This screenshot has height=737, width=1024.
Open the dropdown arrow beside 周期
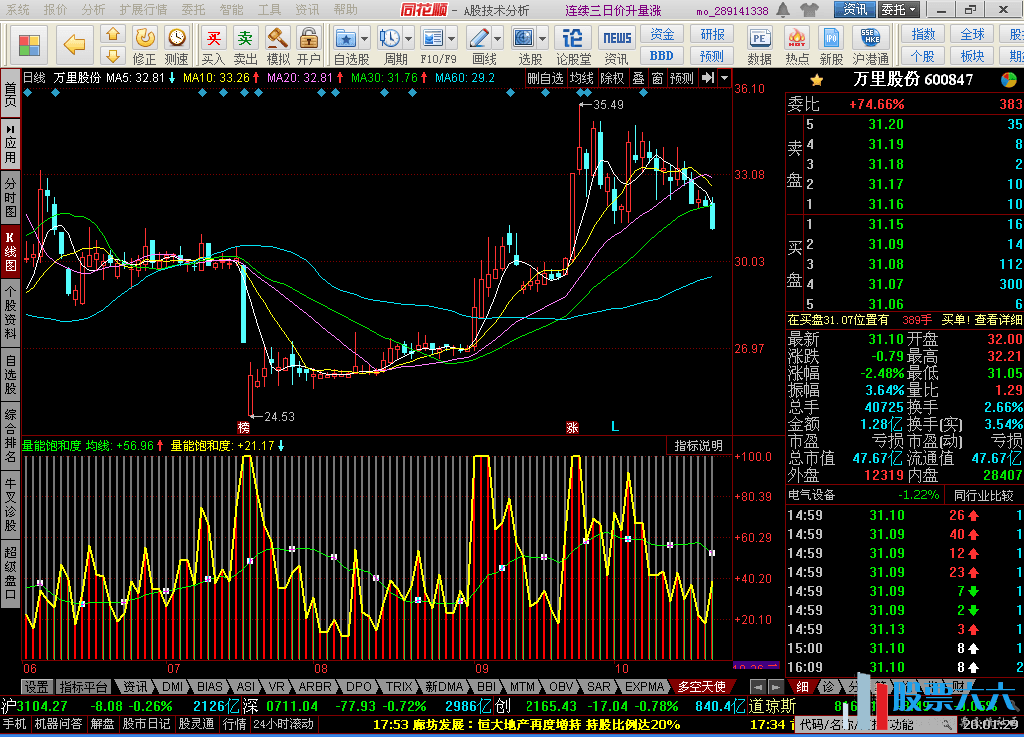click(x=410, y=39)
